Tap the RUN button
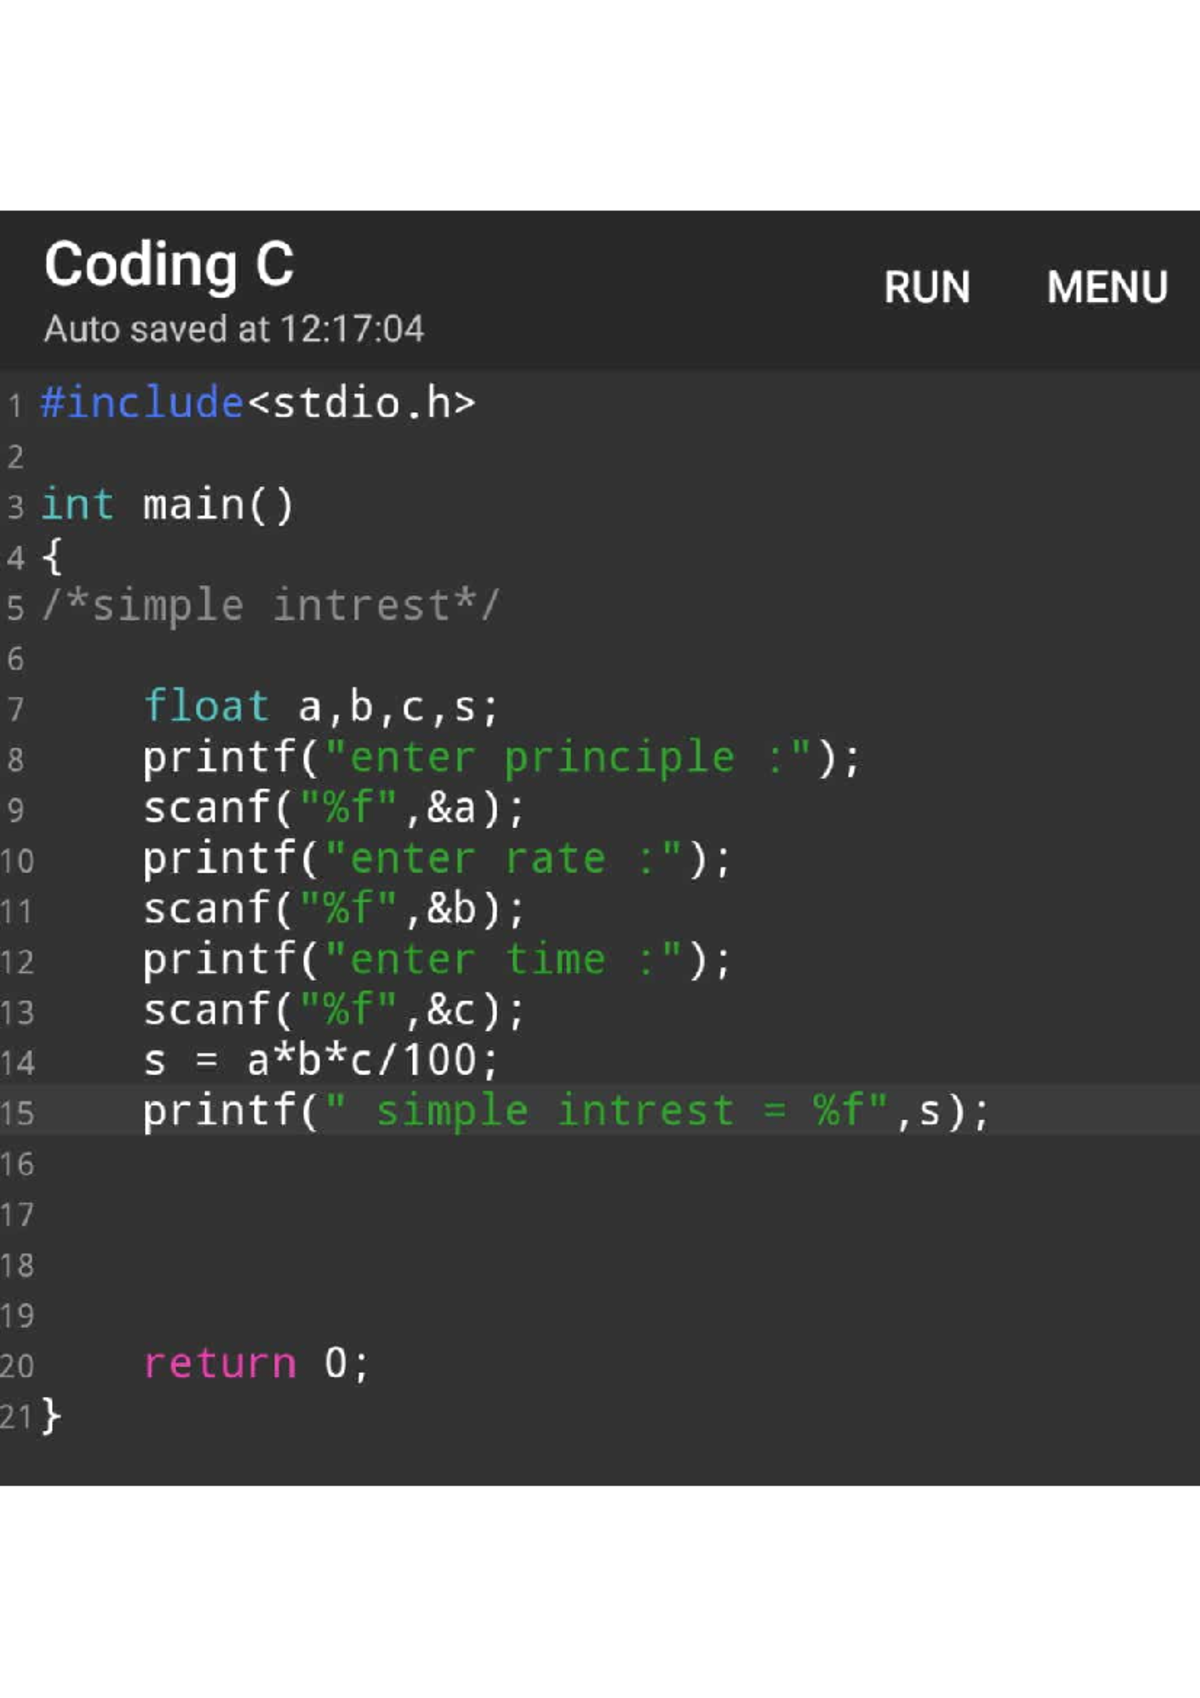Screen dimensions: 1200x1698 [x=927, y=288]
